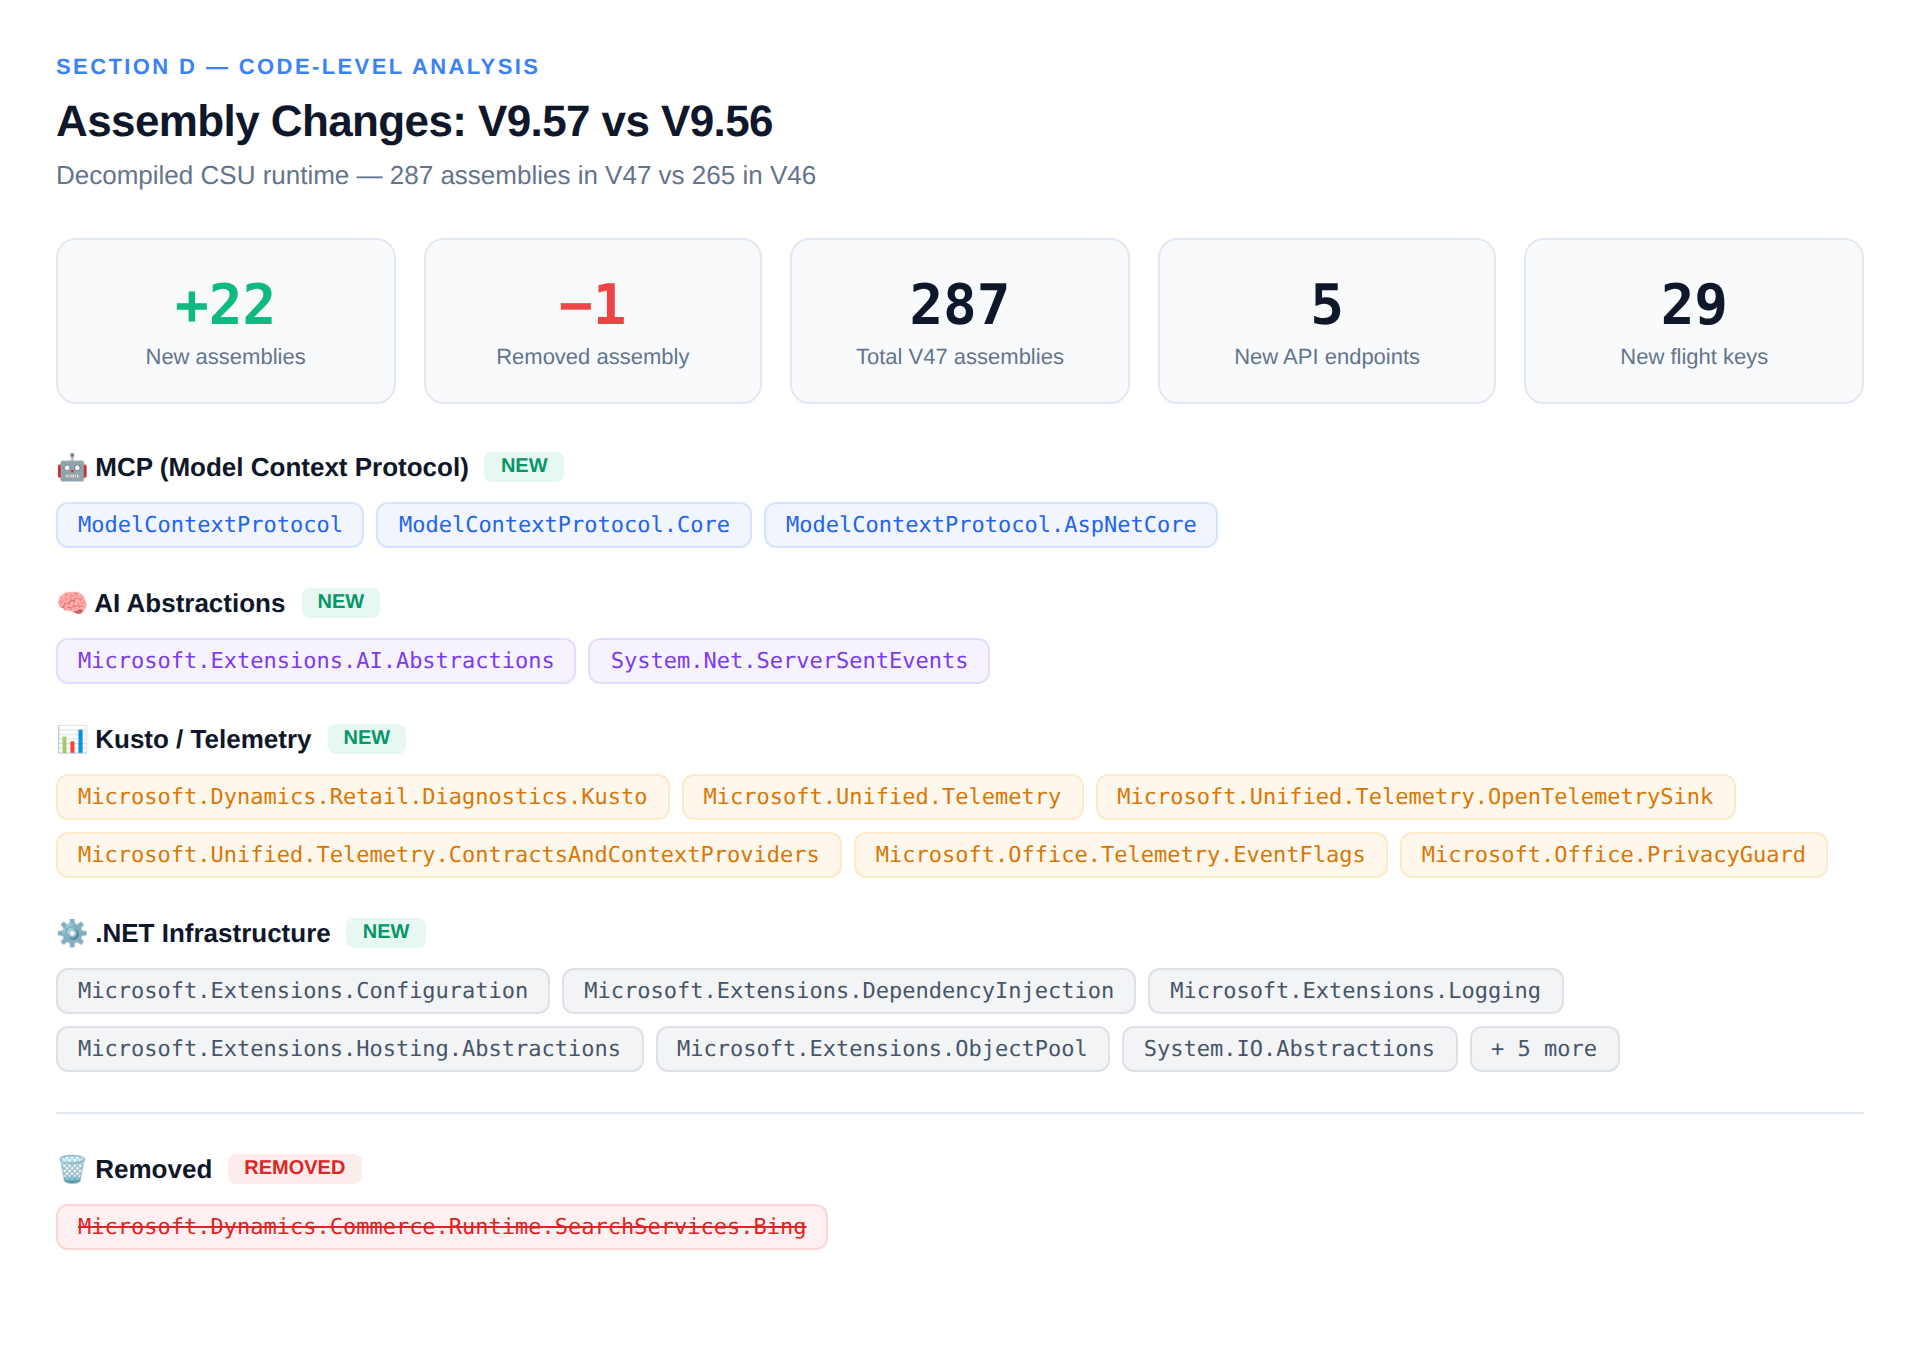
Task: Click the 5 New API endpoints card
Action: tap(1327, 321)
